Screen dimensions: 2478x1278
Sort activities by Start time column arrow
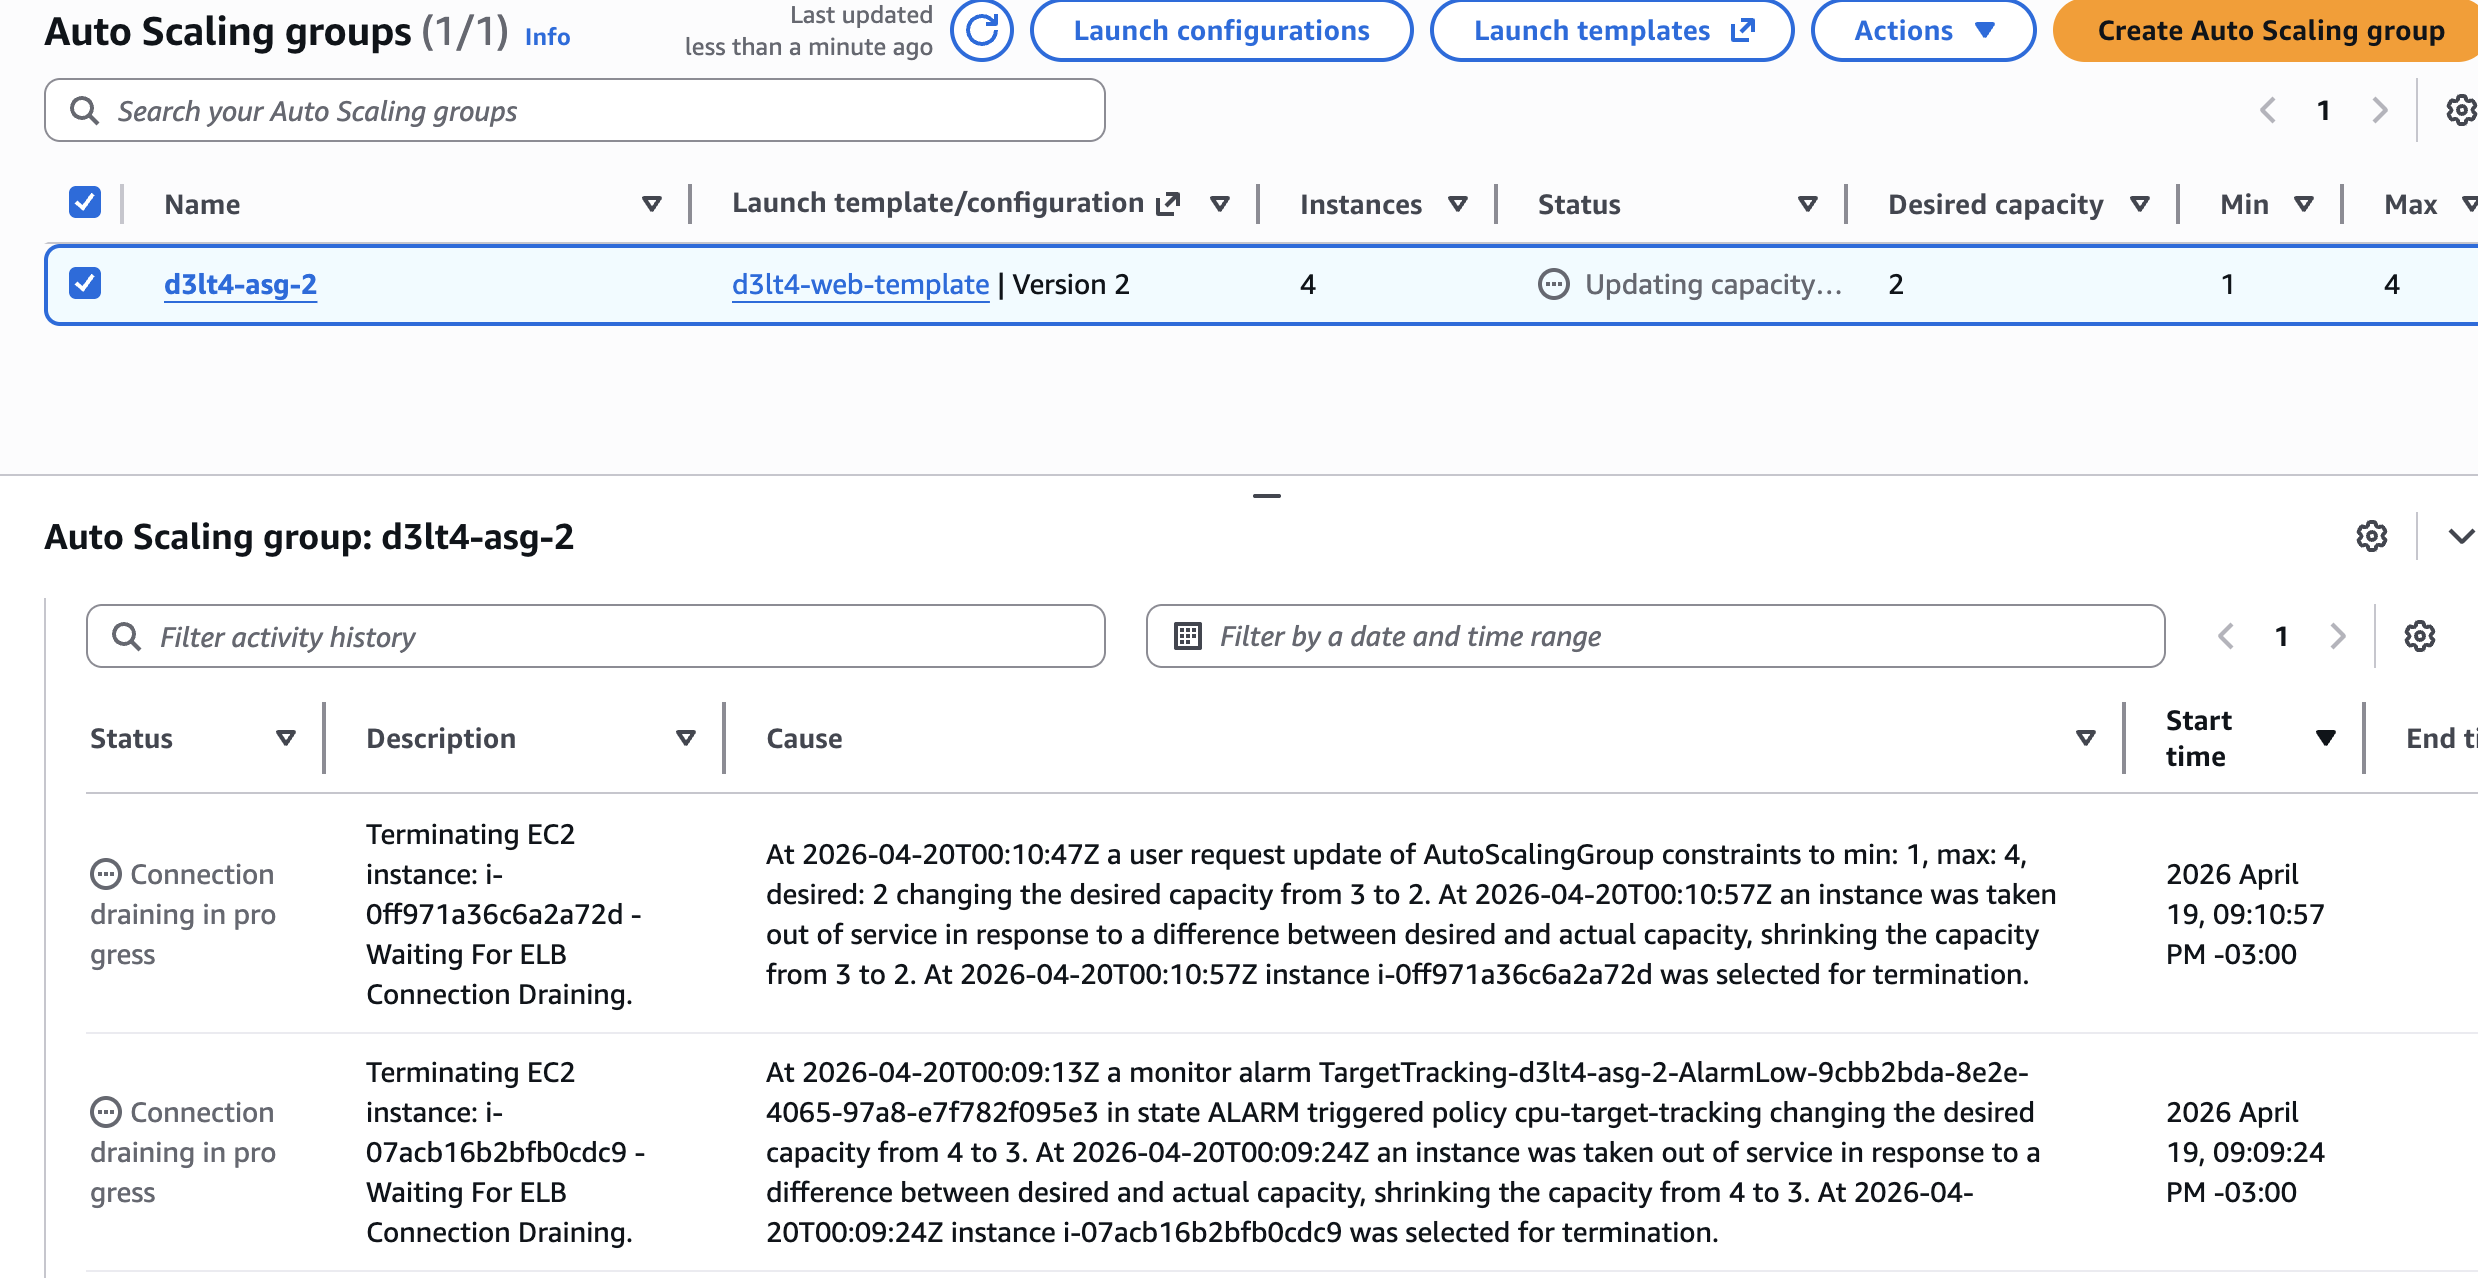[x=2325, y=738]
